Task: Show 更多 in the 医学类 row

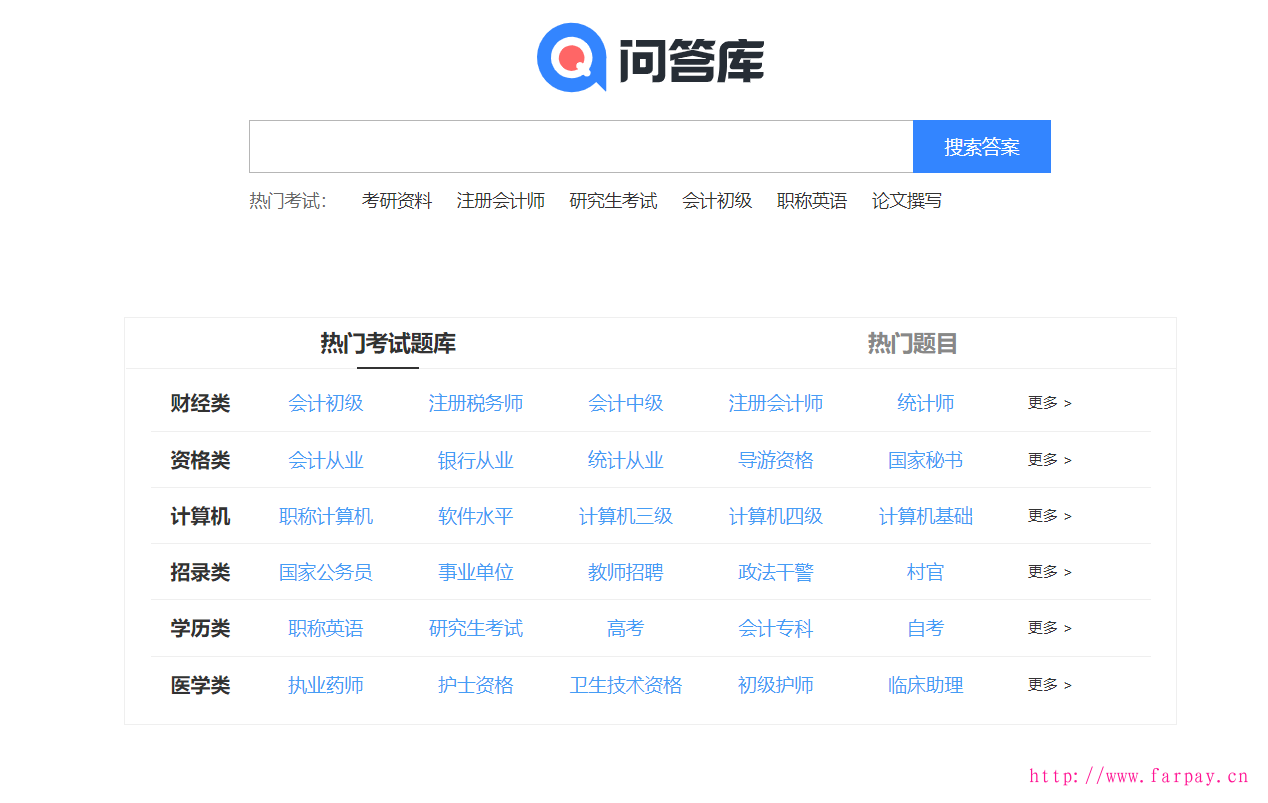Action: [x=1049, y=685]
